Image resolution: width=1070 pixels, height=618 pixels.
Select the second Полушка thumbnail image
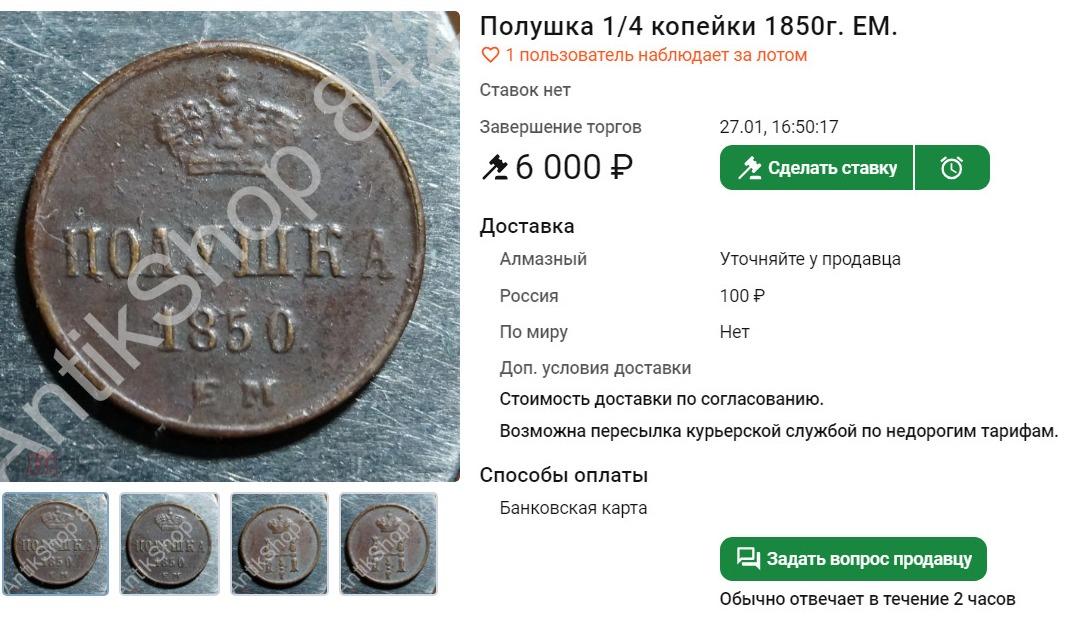click(x=169, y=544)
